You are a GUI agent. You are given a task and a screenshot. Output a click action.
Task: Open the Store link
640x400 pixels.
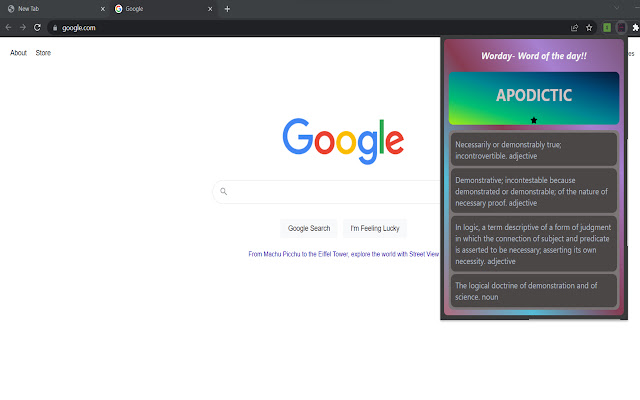[x=43, y=53]
